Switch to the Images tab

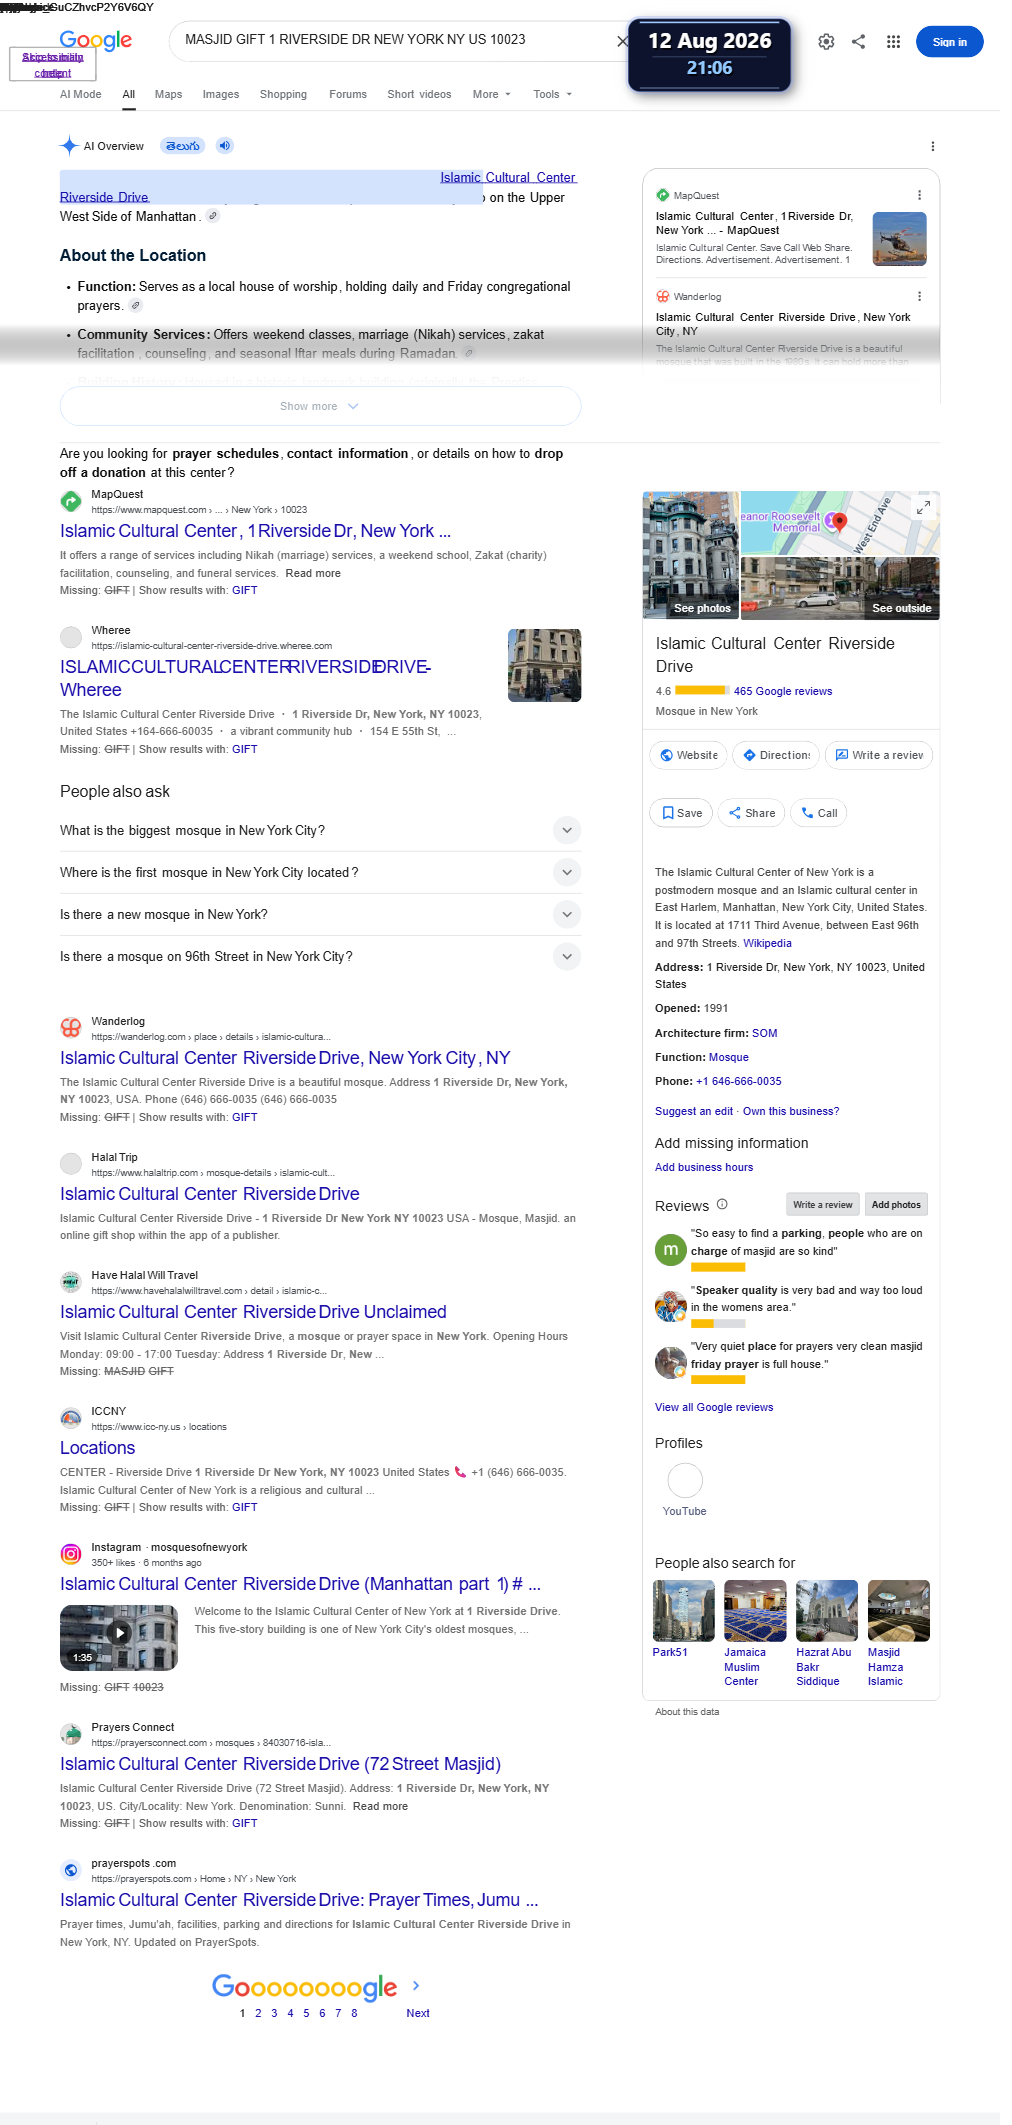(221, 94)
